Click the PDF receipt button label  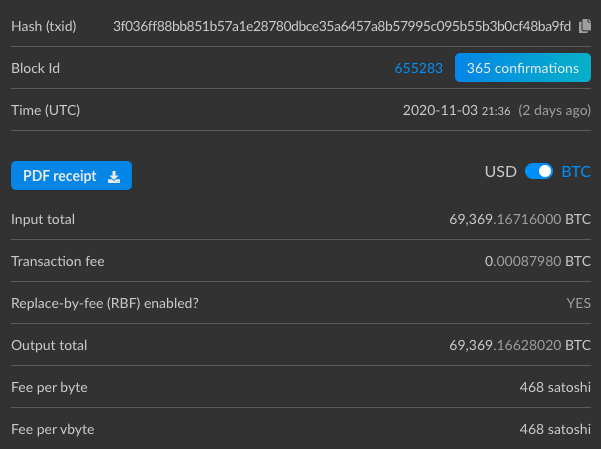pyautogui.click(x=60, y=176)
